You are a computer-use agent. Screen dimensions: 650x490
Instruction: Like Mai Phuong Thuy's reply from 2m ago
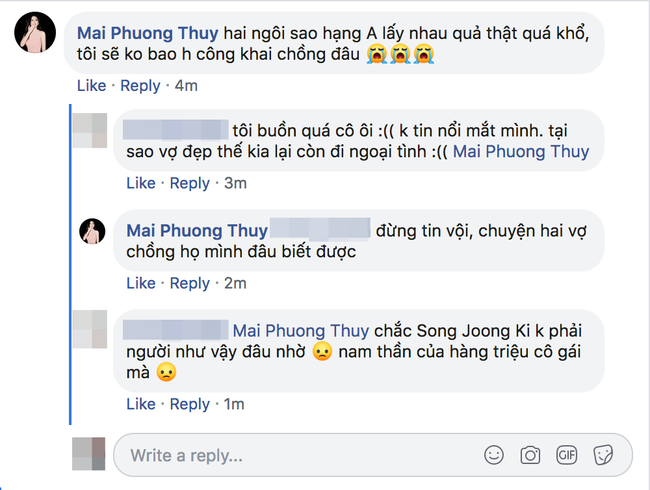click(x=141, y=283)
